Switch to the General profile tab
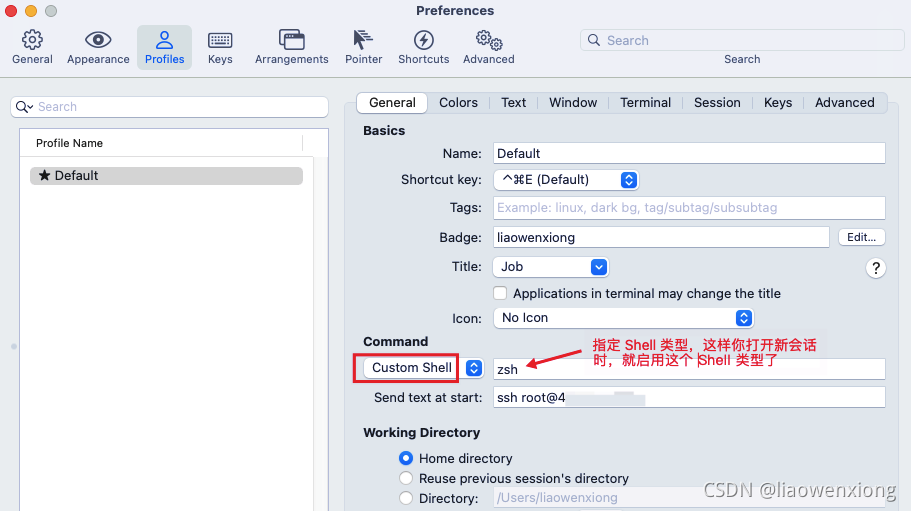The height and width of the screenshot is (511, 911). (x=392, y=103)
